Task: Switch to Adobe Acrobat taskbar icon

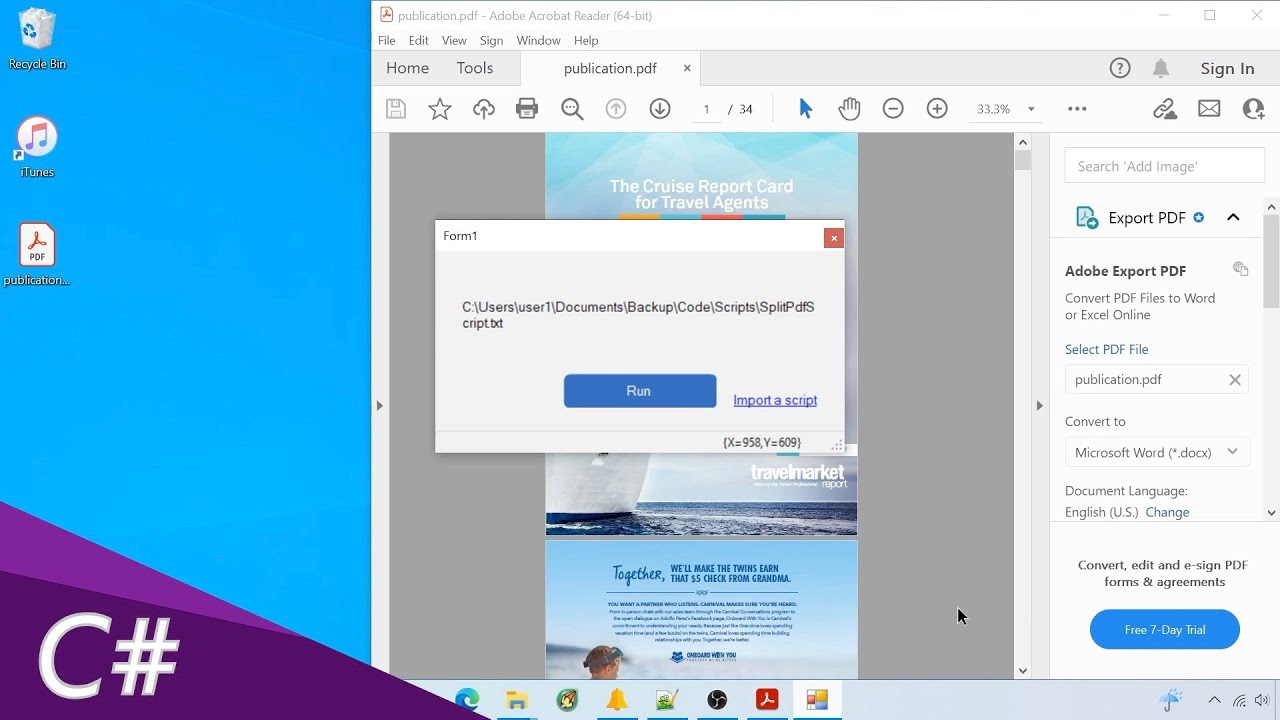Action: 767,700
